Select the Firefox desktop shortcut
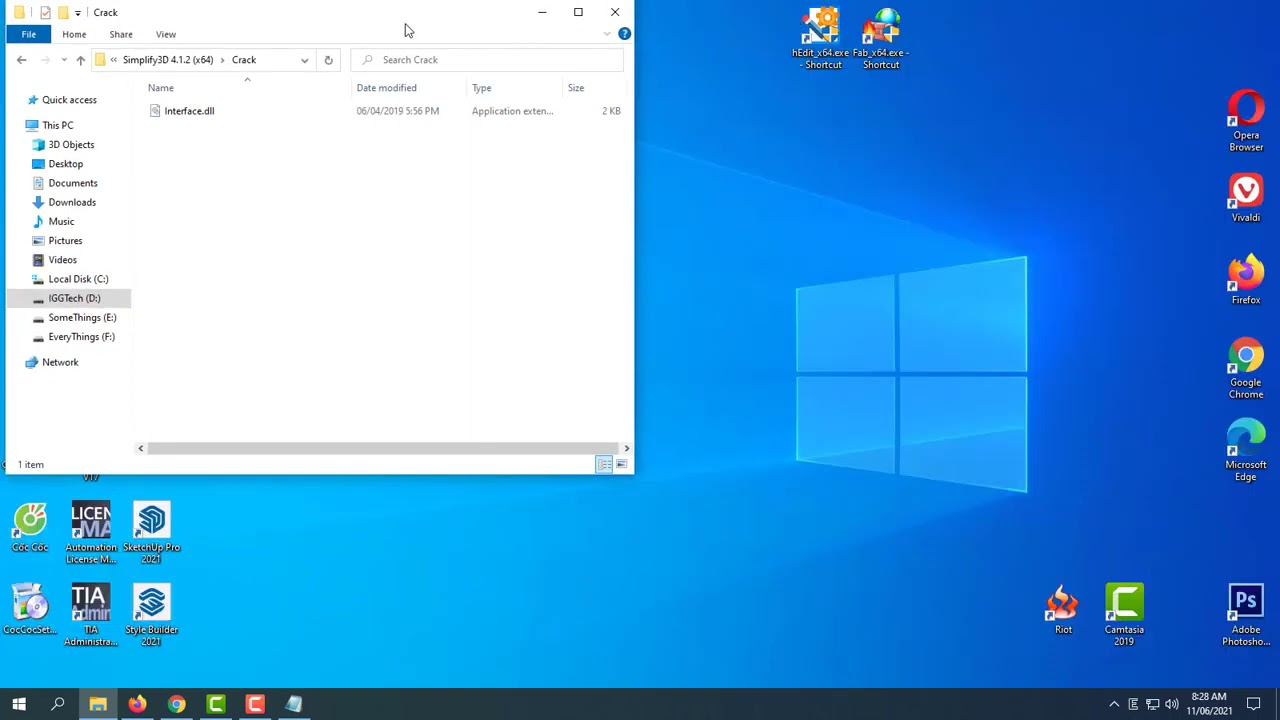 click(x=1246, y=281)
